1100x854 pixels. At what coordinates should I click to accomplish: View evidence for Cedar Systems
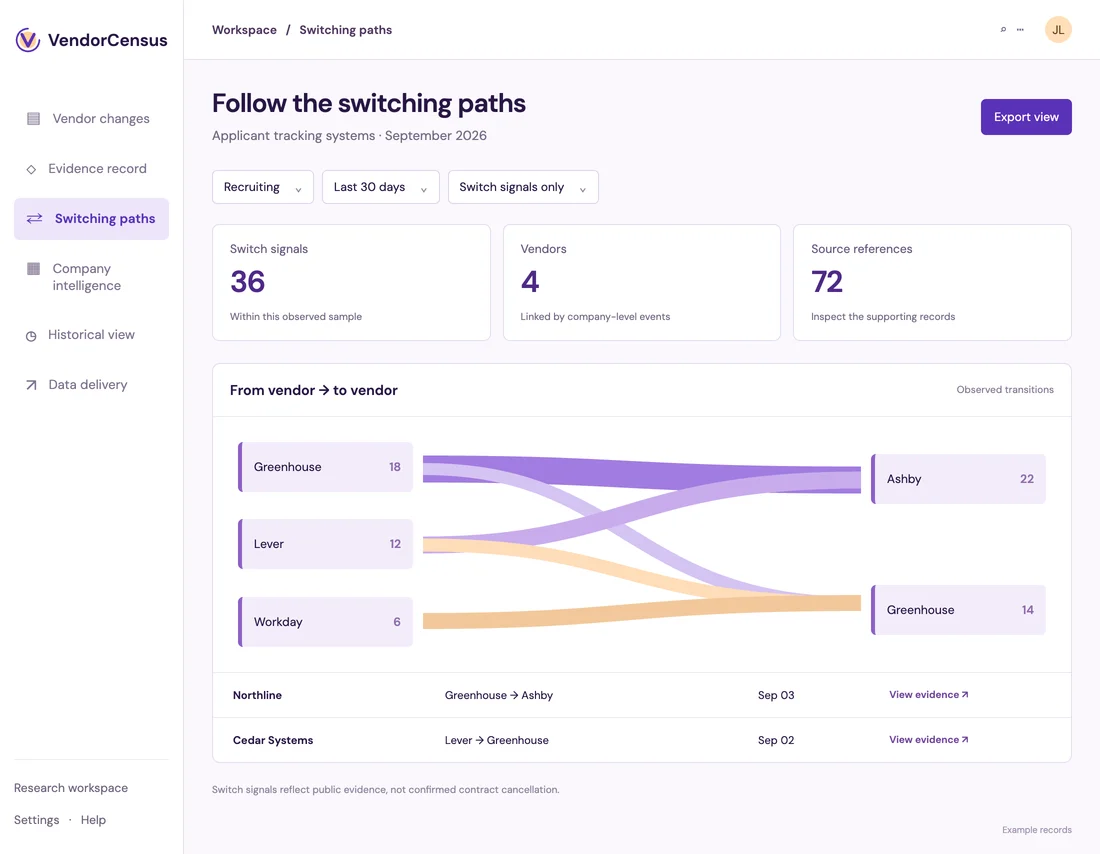coord(928,740)
